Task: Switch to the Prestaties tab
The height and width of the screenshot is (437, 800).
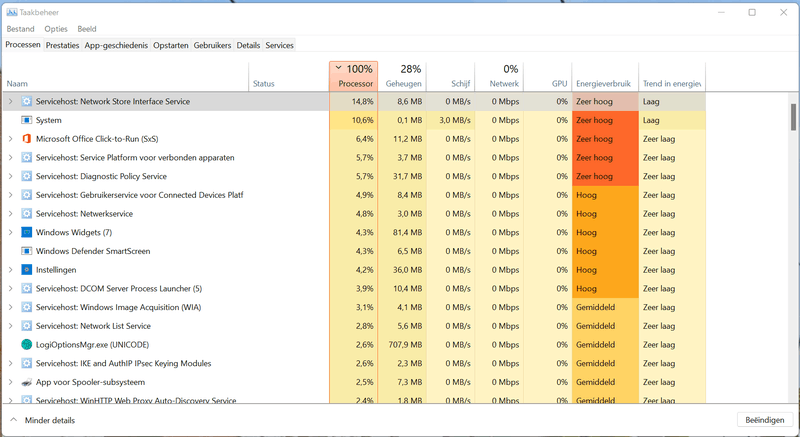Action: [x=62, y=45]
